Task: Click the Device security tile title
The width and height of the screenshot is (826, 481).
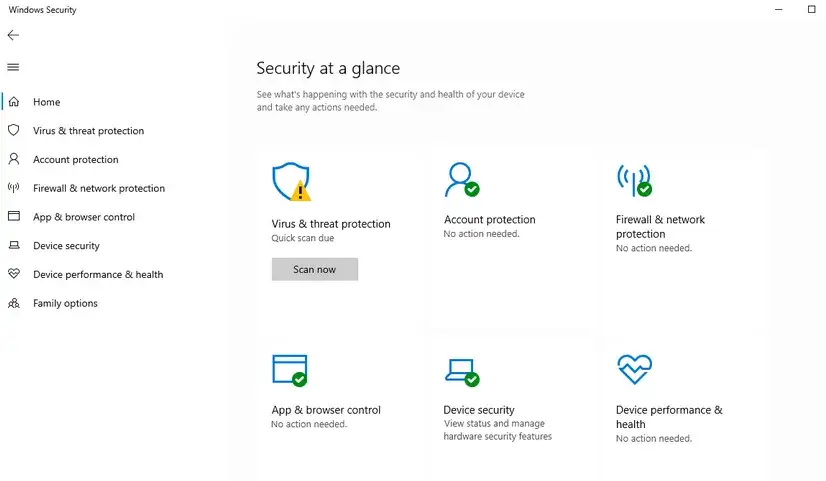Action: (x=479, y=410)
